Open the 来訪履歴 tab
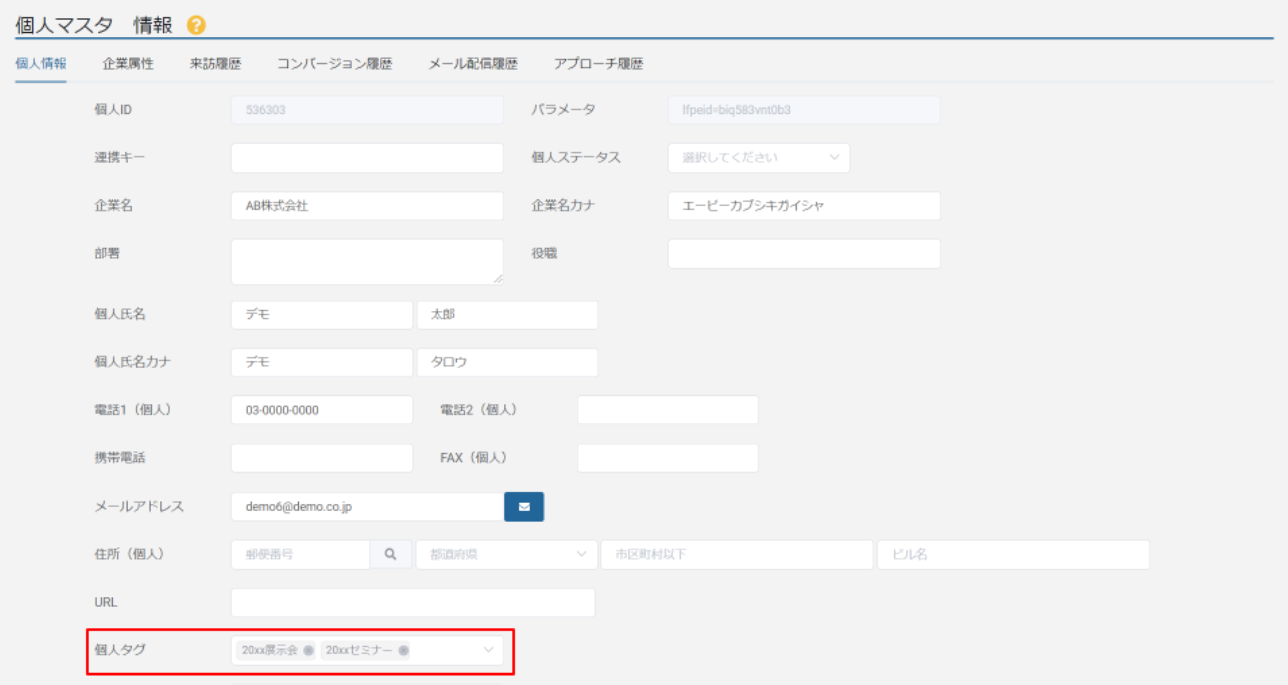The width and height of the screenshot is (1288, 685). click(x=215, y=64)
